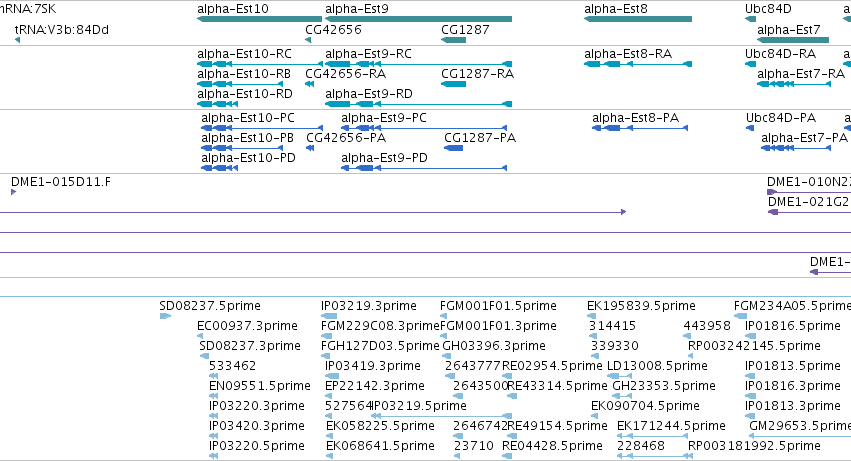
Task: Select EST GH03396.3prime
Action: click(x=494, y=346)
